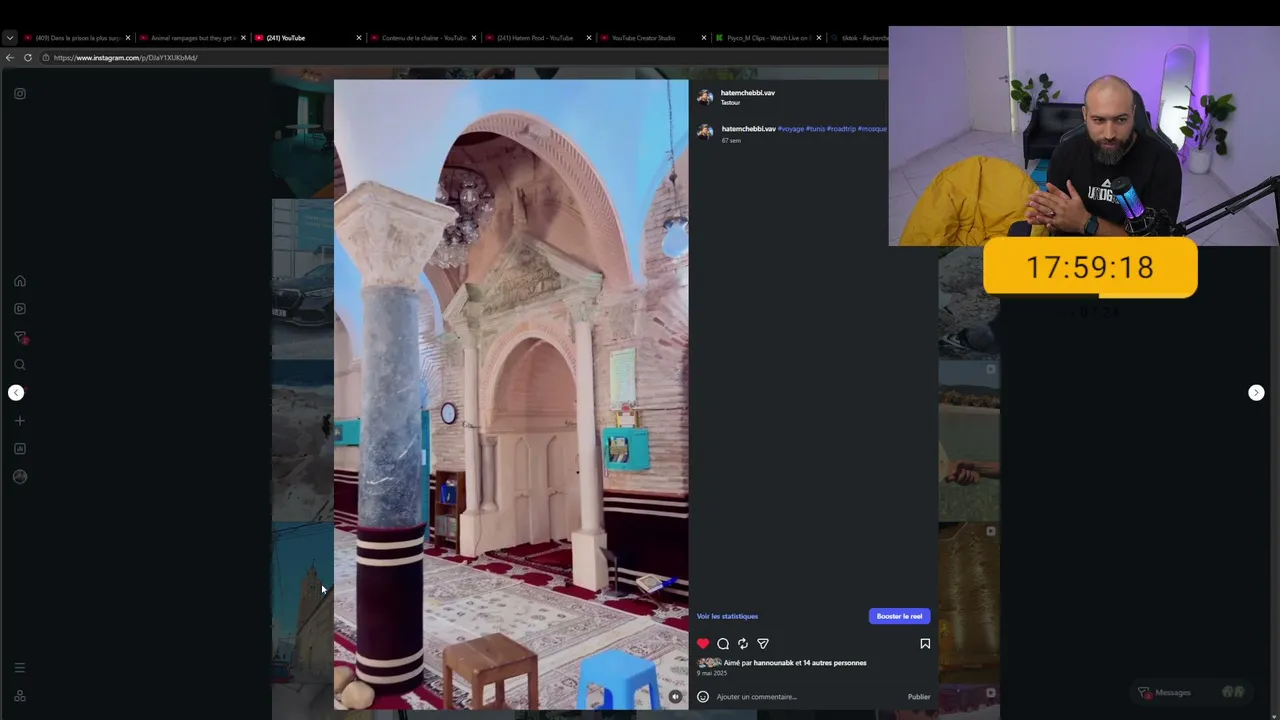This screenshot has width=1280, height=720.
Task: Close the 'Animal rampages' tab
Action: [x=243, y=38]
